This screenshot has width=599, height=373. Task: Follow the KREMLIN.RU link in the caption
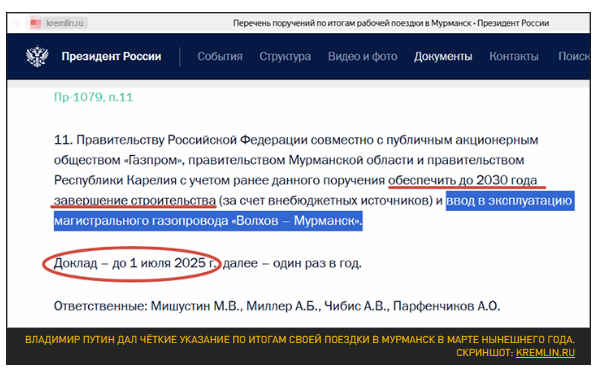click(545, 352)
